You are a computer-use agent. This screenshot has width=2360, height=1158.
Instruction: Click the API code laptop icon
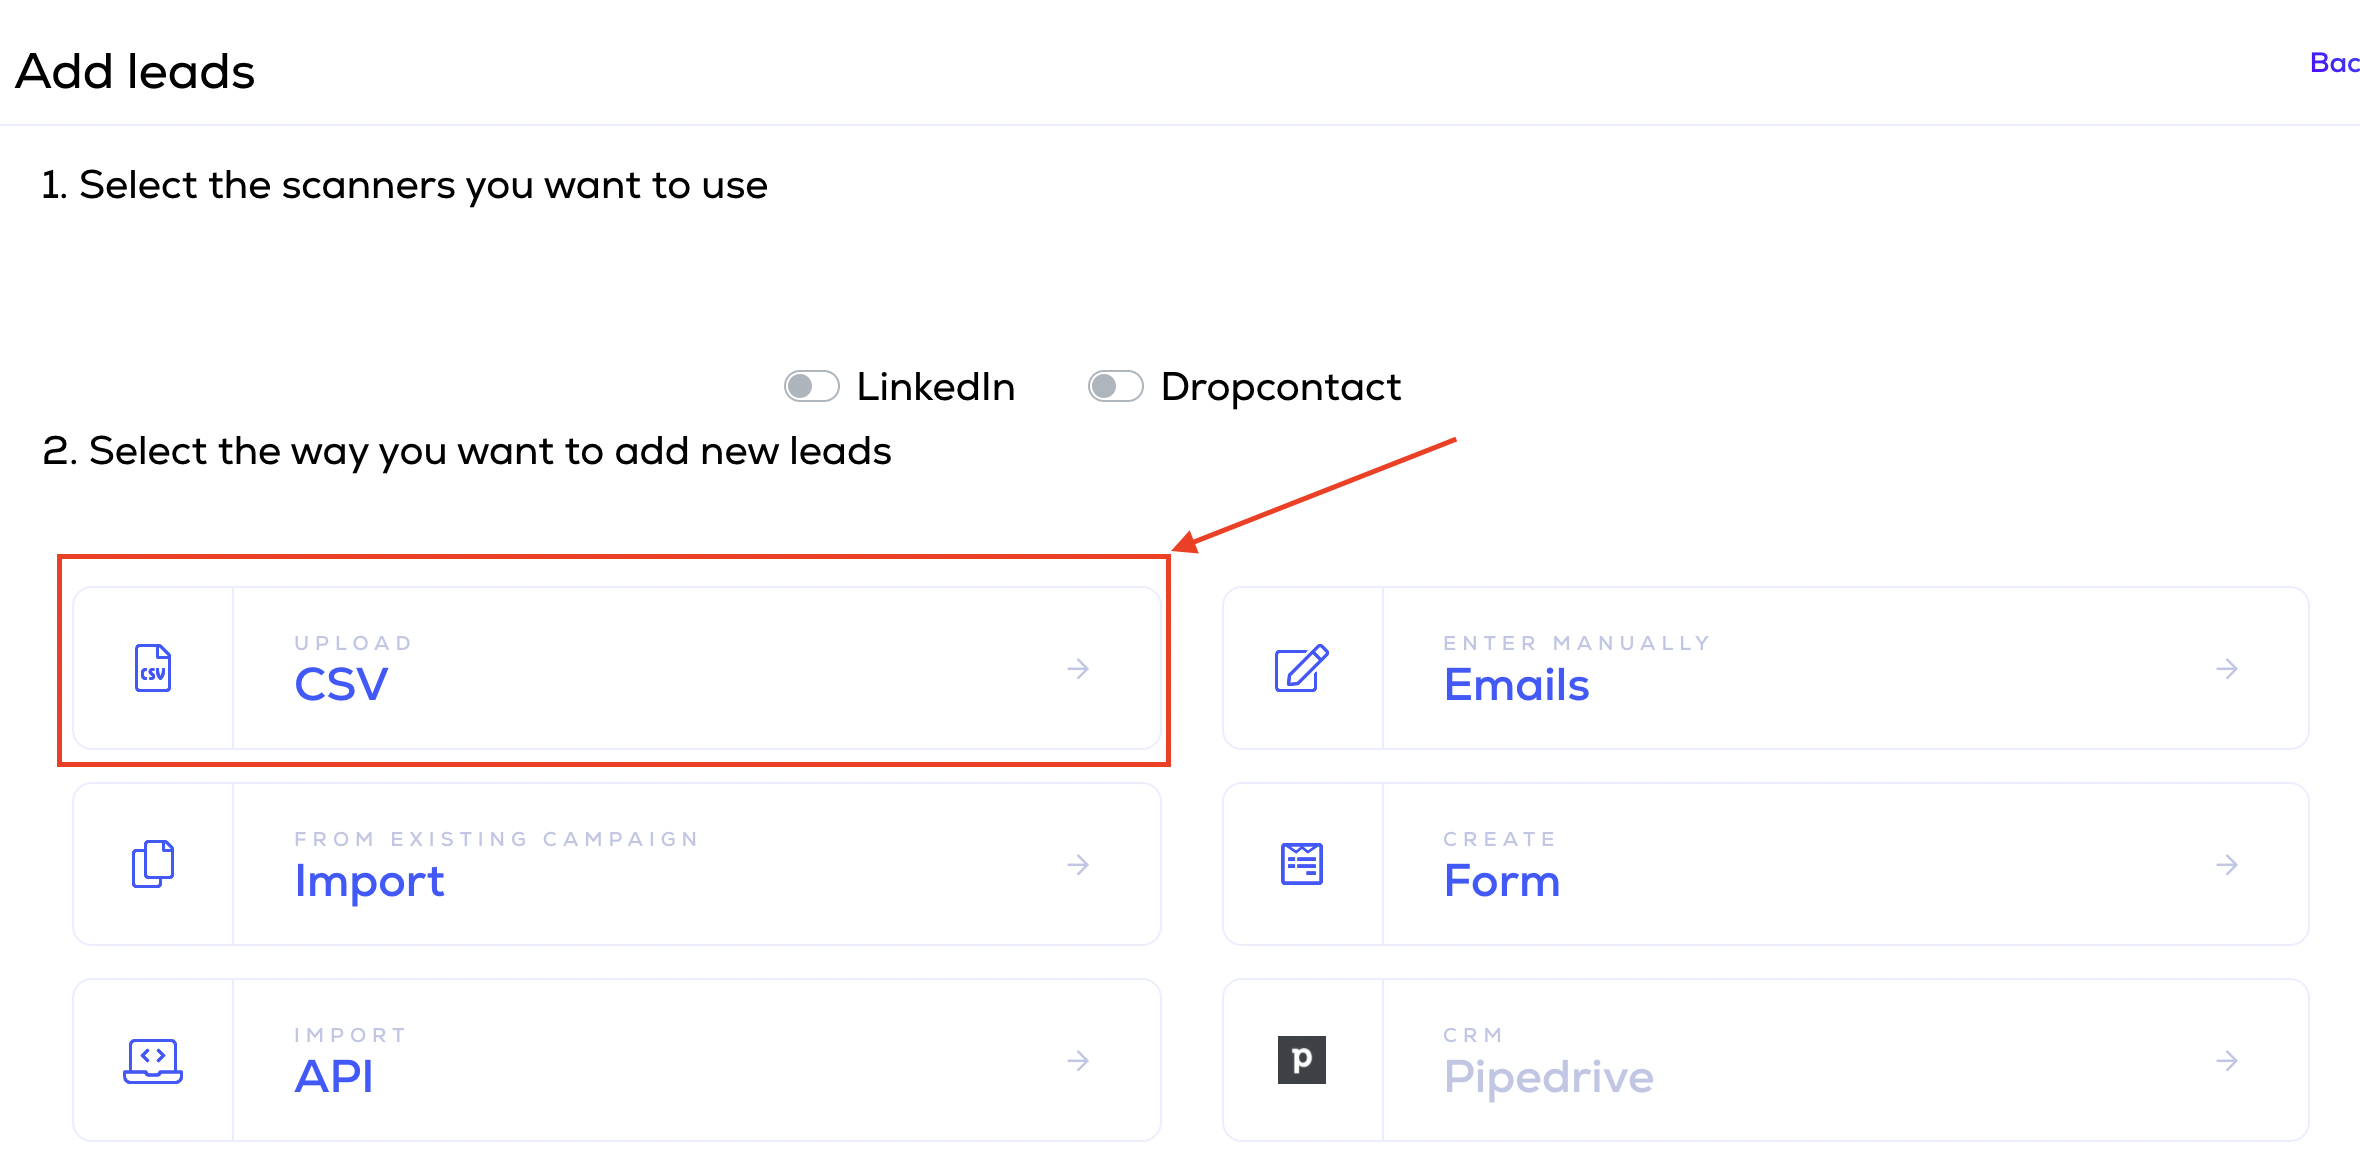(x=153, y=1060)
